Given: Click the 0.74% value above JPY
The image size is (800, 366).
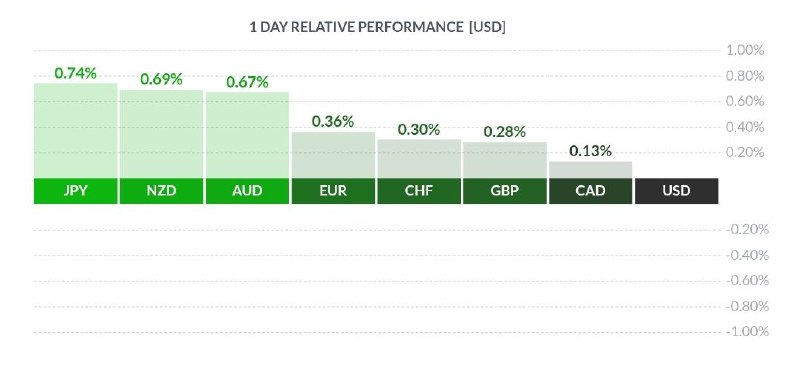Looking at the screenshot, I should click(76, 73).
